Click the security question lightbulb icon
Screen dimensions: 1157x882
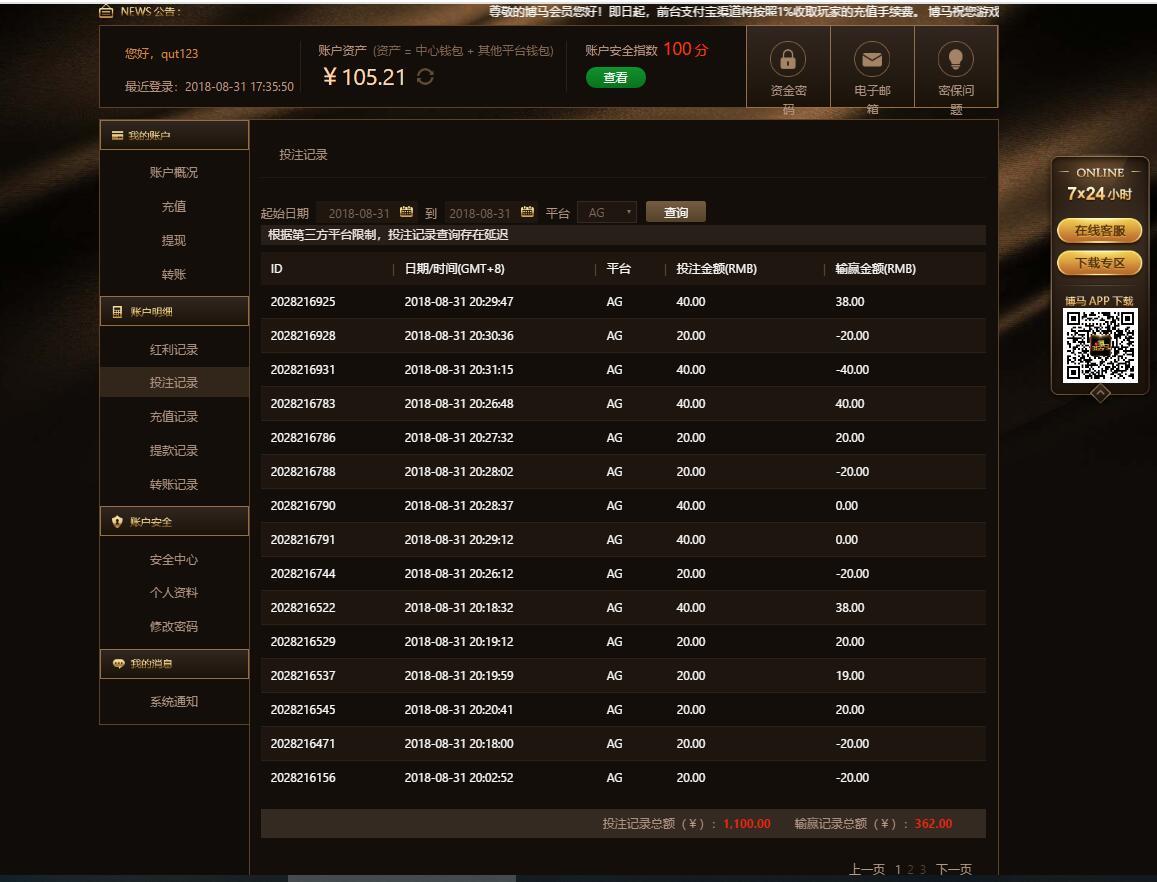pyautogui.click(x=955, y=60)
